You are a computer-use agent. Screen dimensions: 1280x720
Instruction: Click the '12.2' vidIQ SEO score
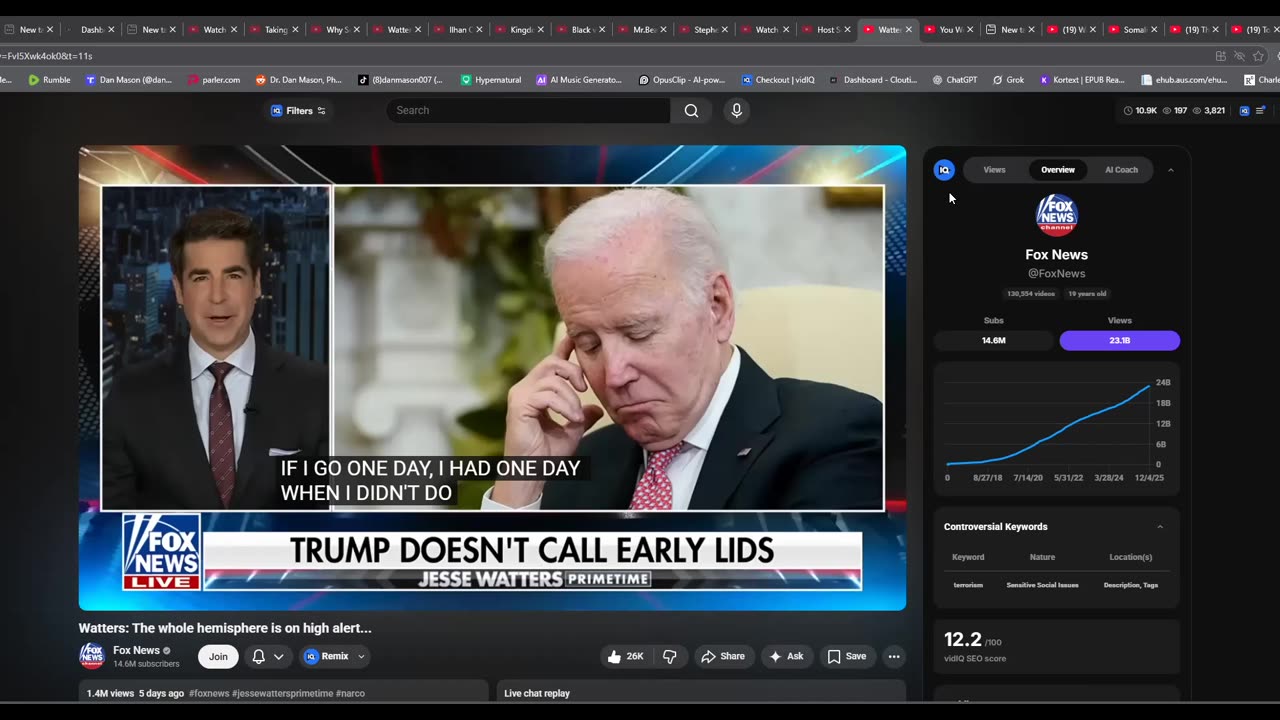962,639
